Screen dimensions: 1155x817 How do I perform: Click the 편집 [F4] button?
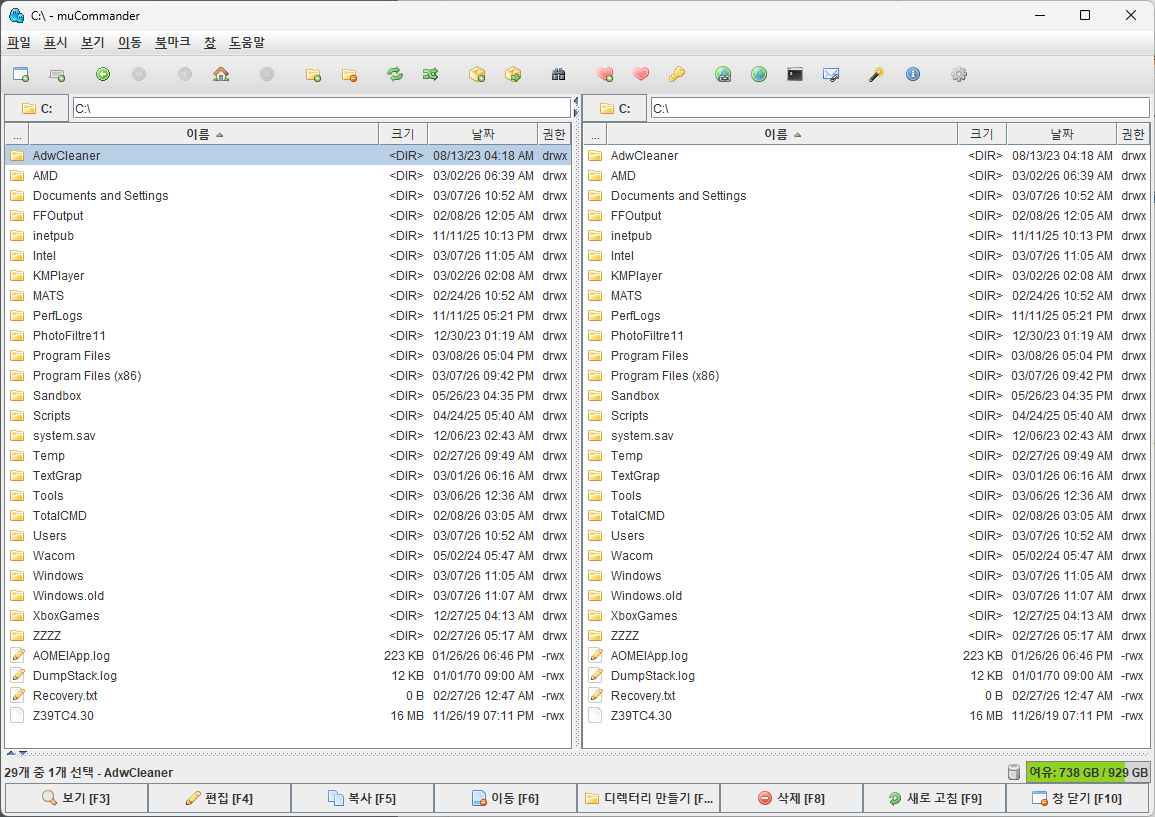coord(220,798)
